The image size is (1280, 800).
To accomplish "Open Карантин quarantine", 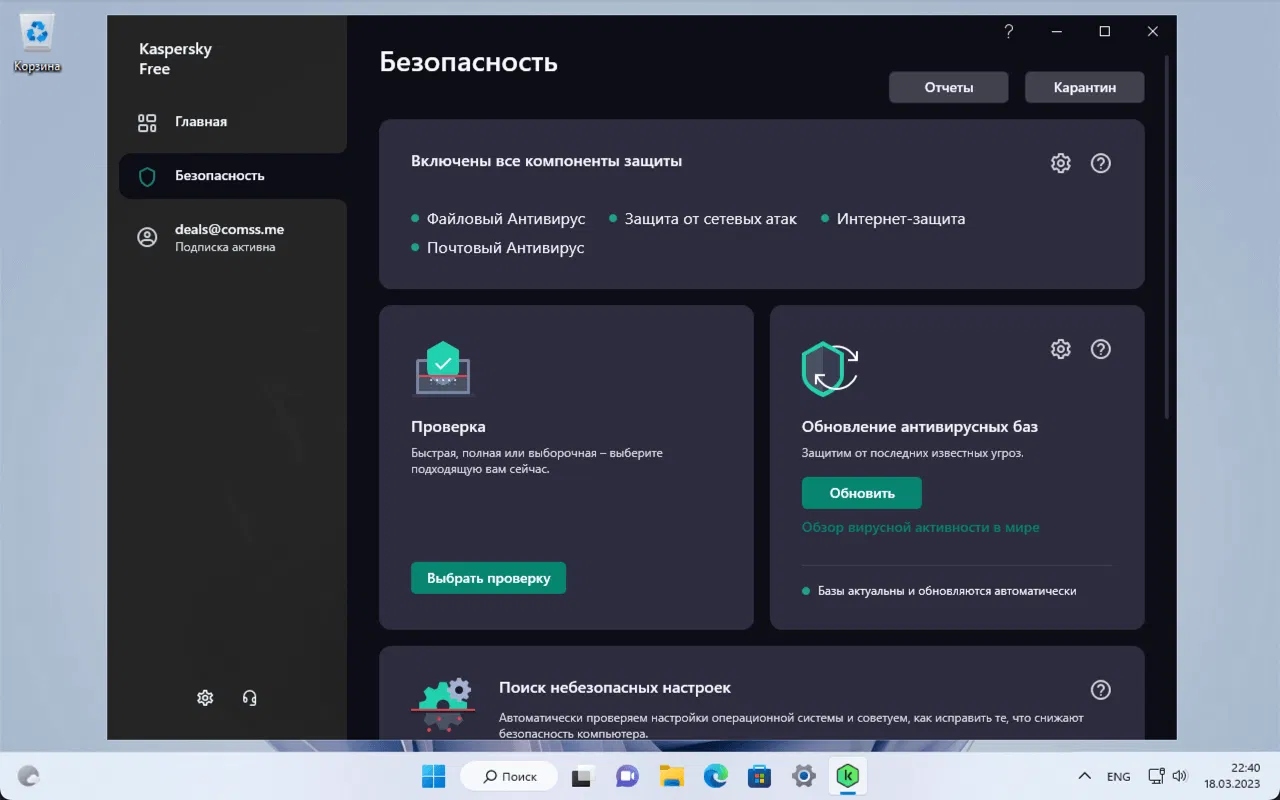I will click(1085, 87).
